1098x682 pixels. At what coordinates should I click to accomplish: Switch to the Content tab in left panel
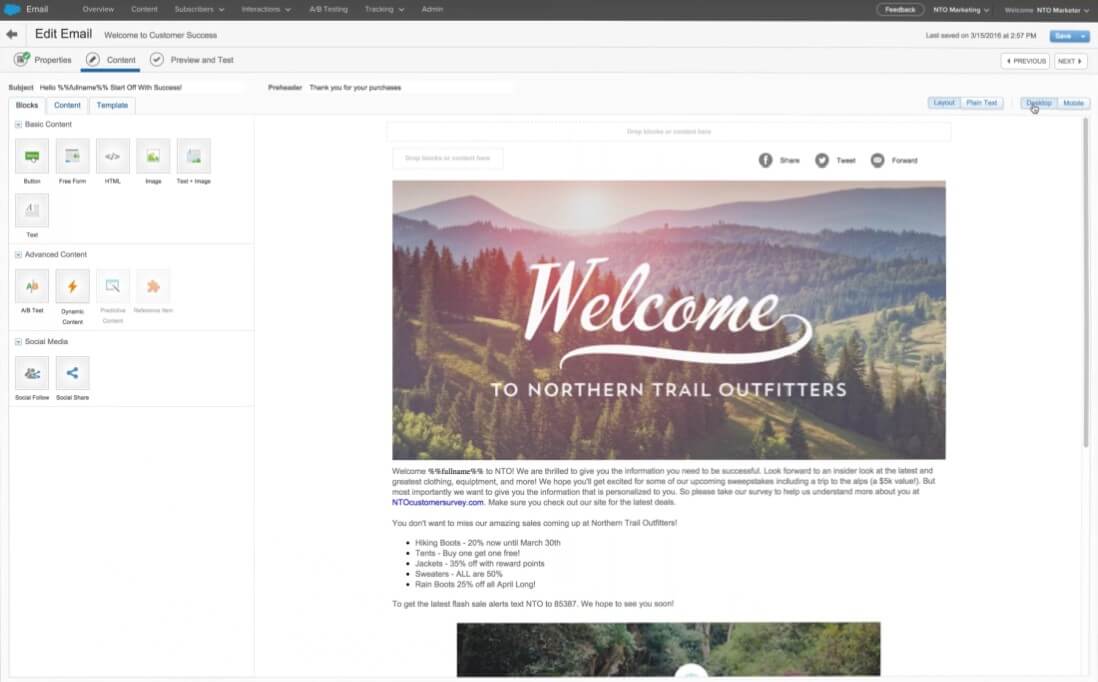click(67, 105)
